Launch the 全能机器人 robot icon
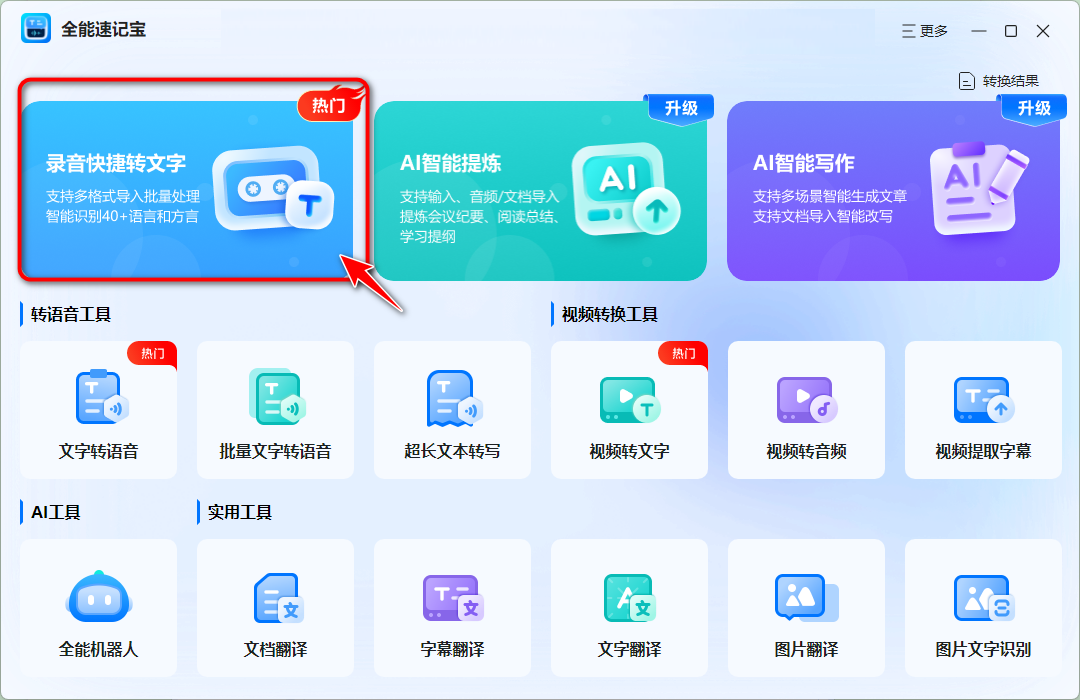 pos(99,596)
